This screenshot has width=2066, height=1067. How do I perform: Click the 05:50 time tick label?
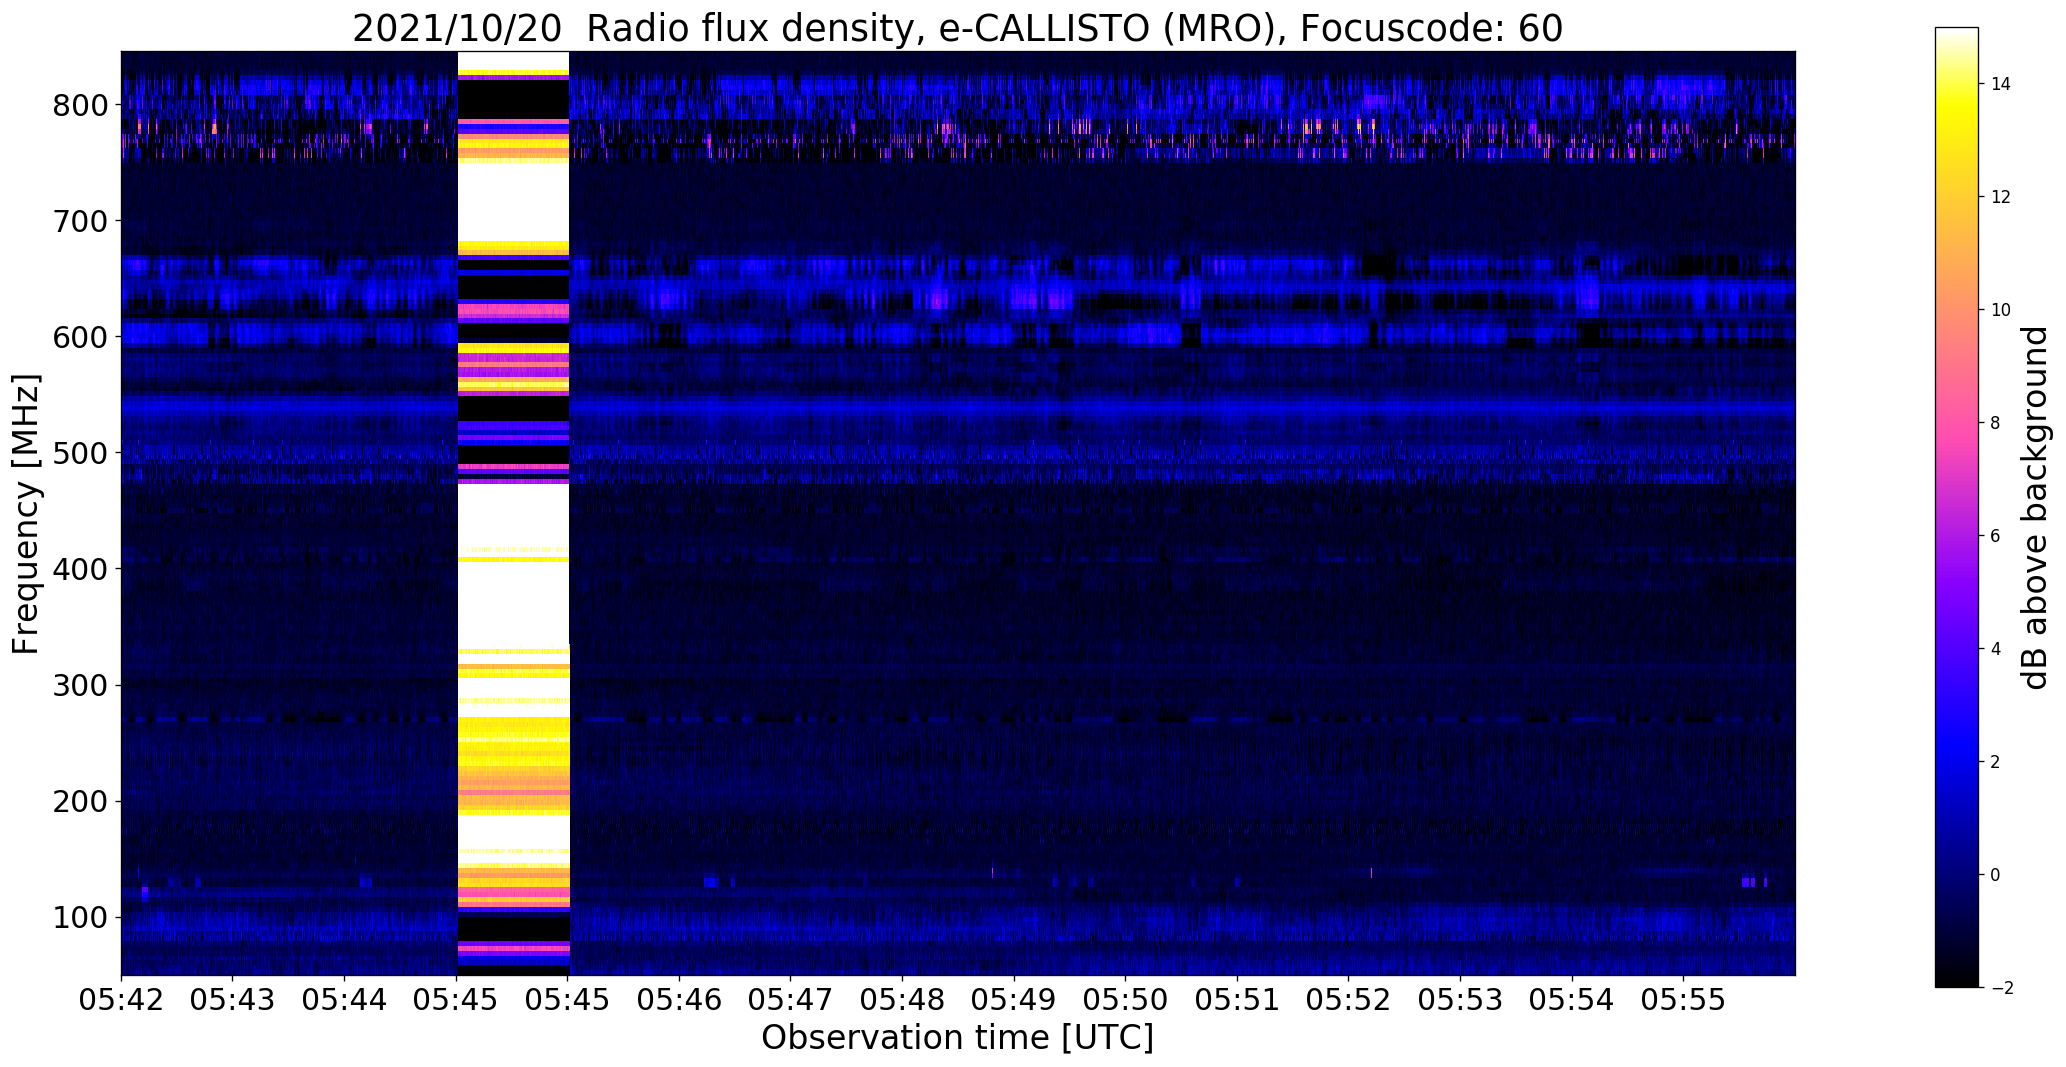click(x=1126, y=1000)
